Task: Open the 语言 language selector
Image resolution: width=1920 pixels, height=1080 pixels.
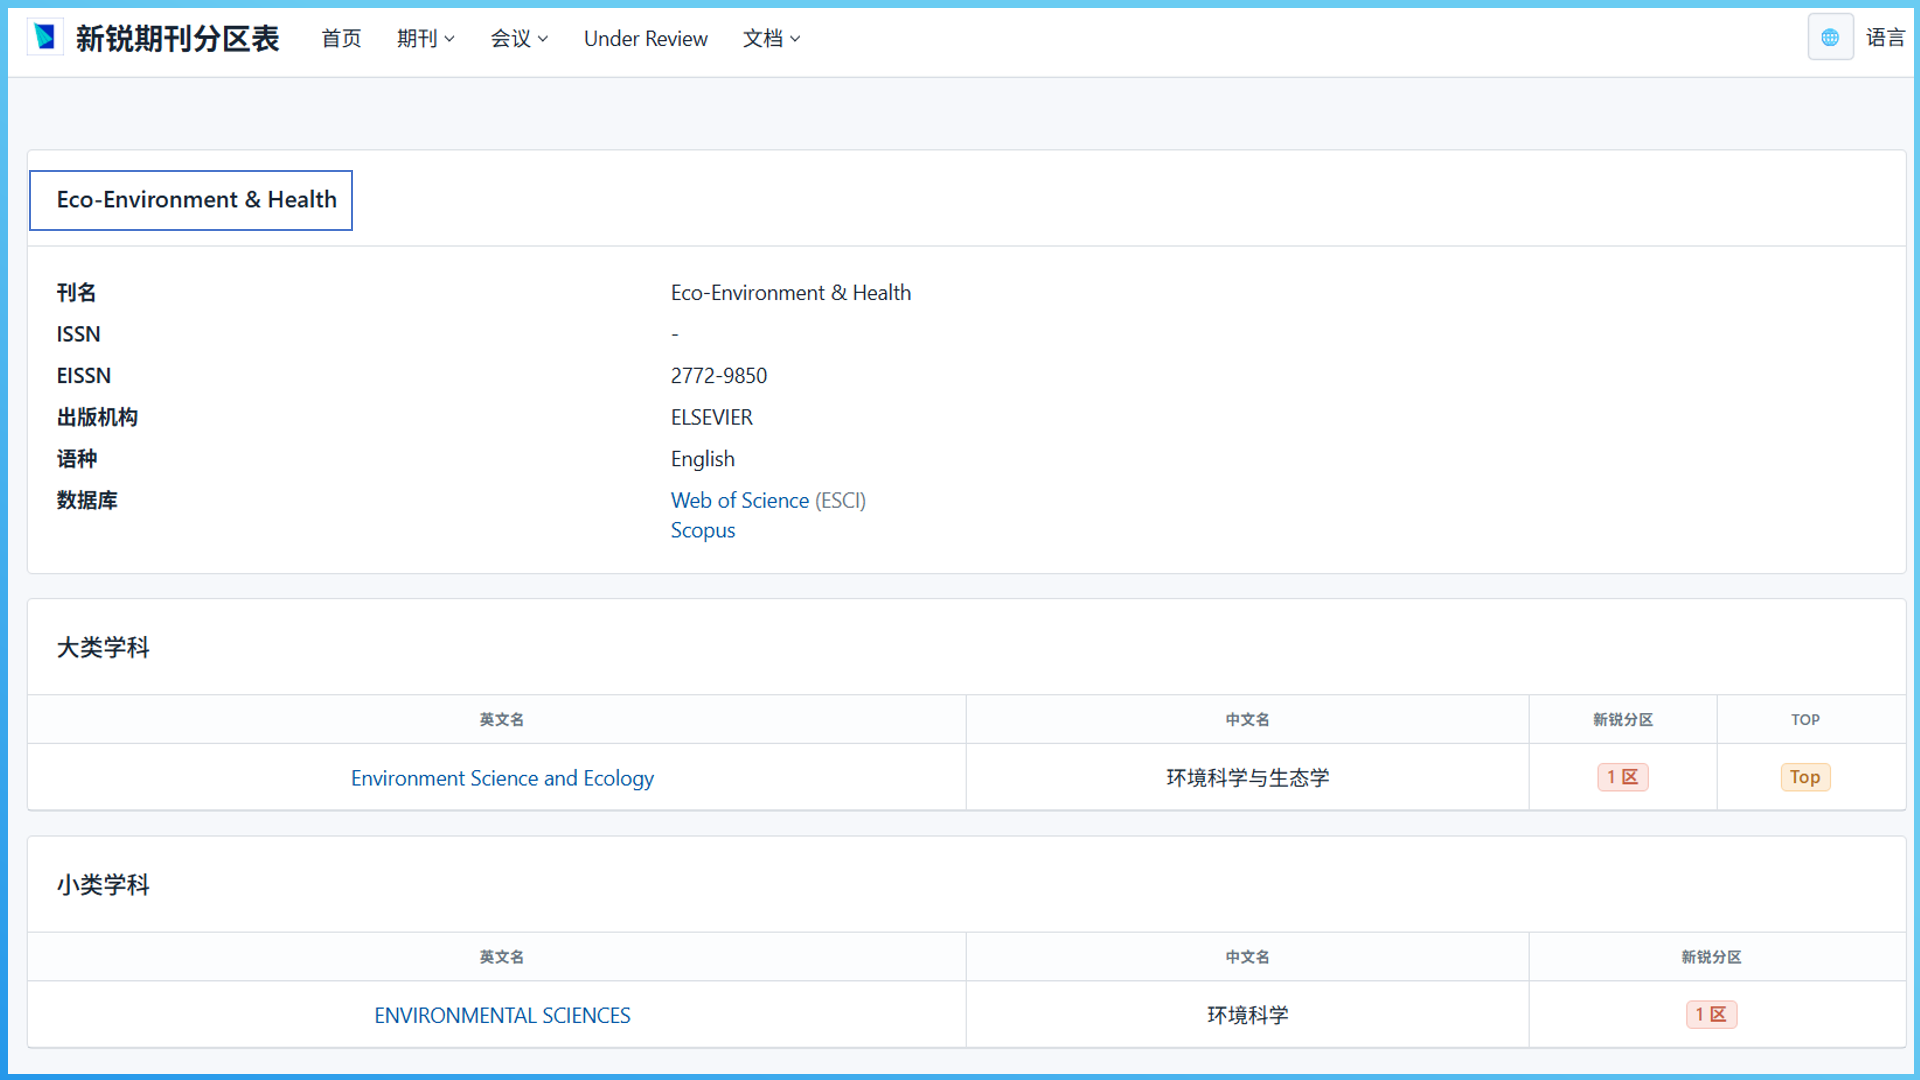Action: point(1885,37)
